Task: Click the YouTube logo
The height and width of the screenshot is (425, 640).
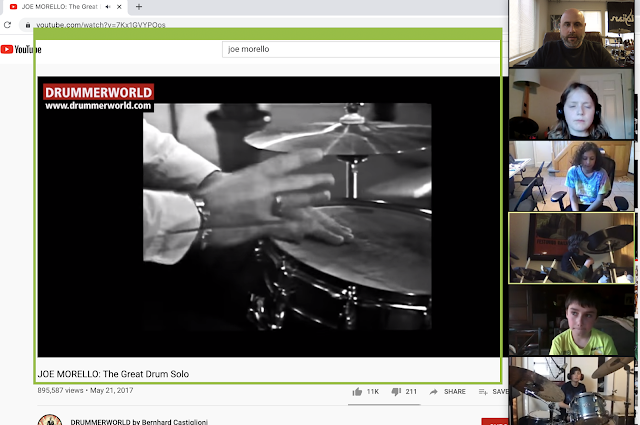Action: (21, 49)
